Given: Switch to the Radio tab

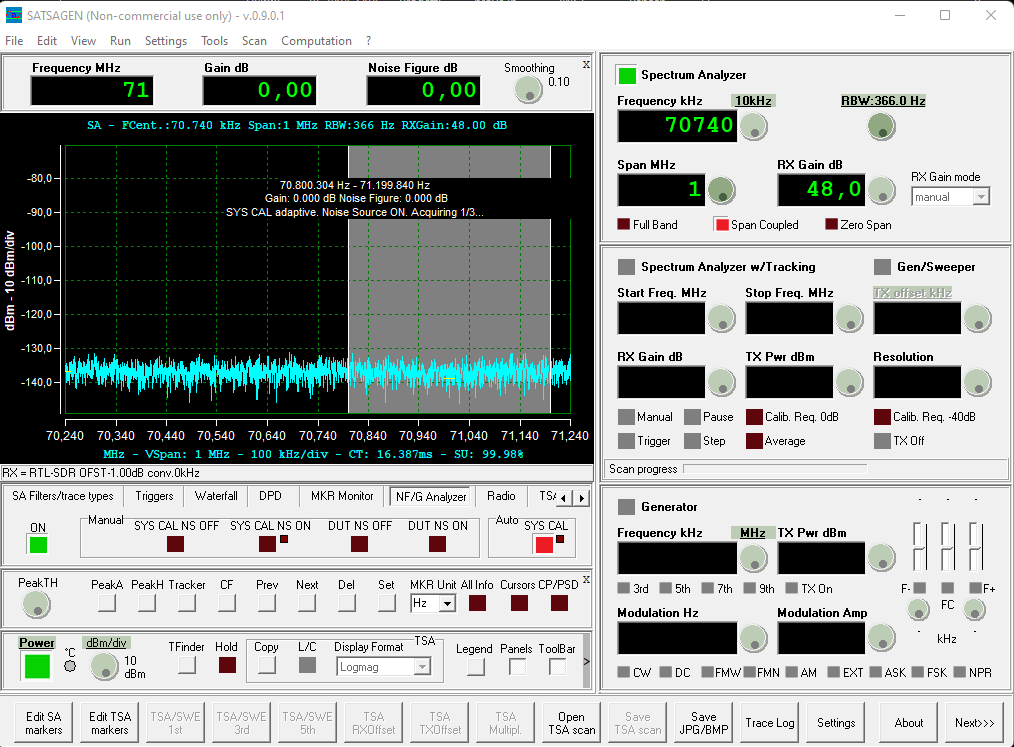Looking at the screenshot, I should (x=501, y=496).
